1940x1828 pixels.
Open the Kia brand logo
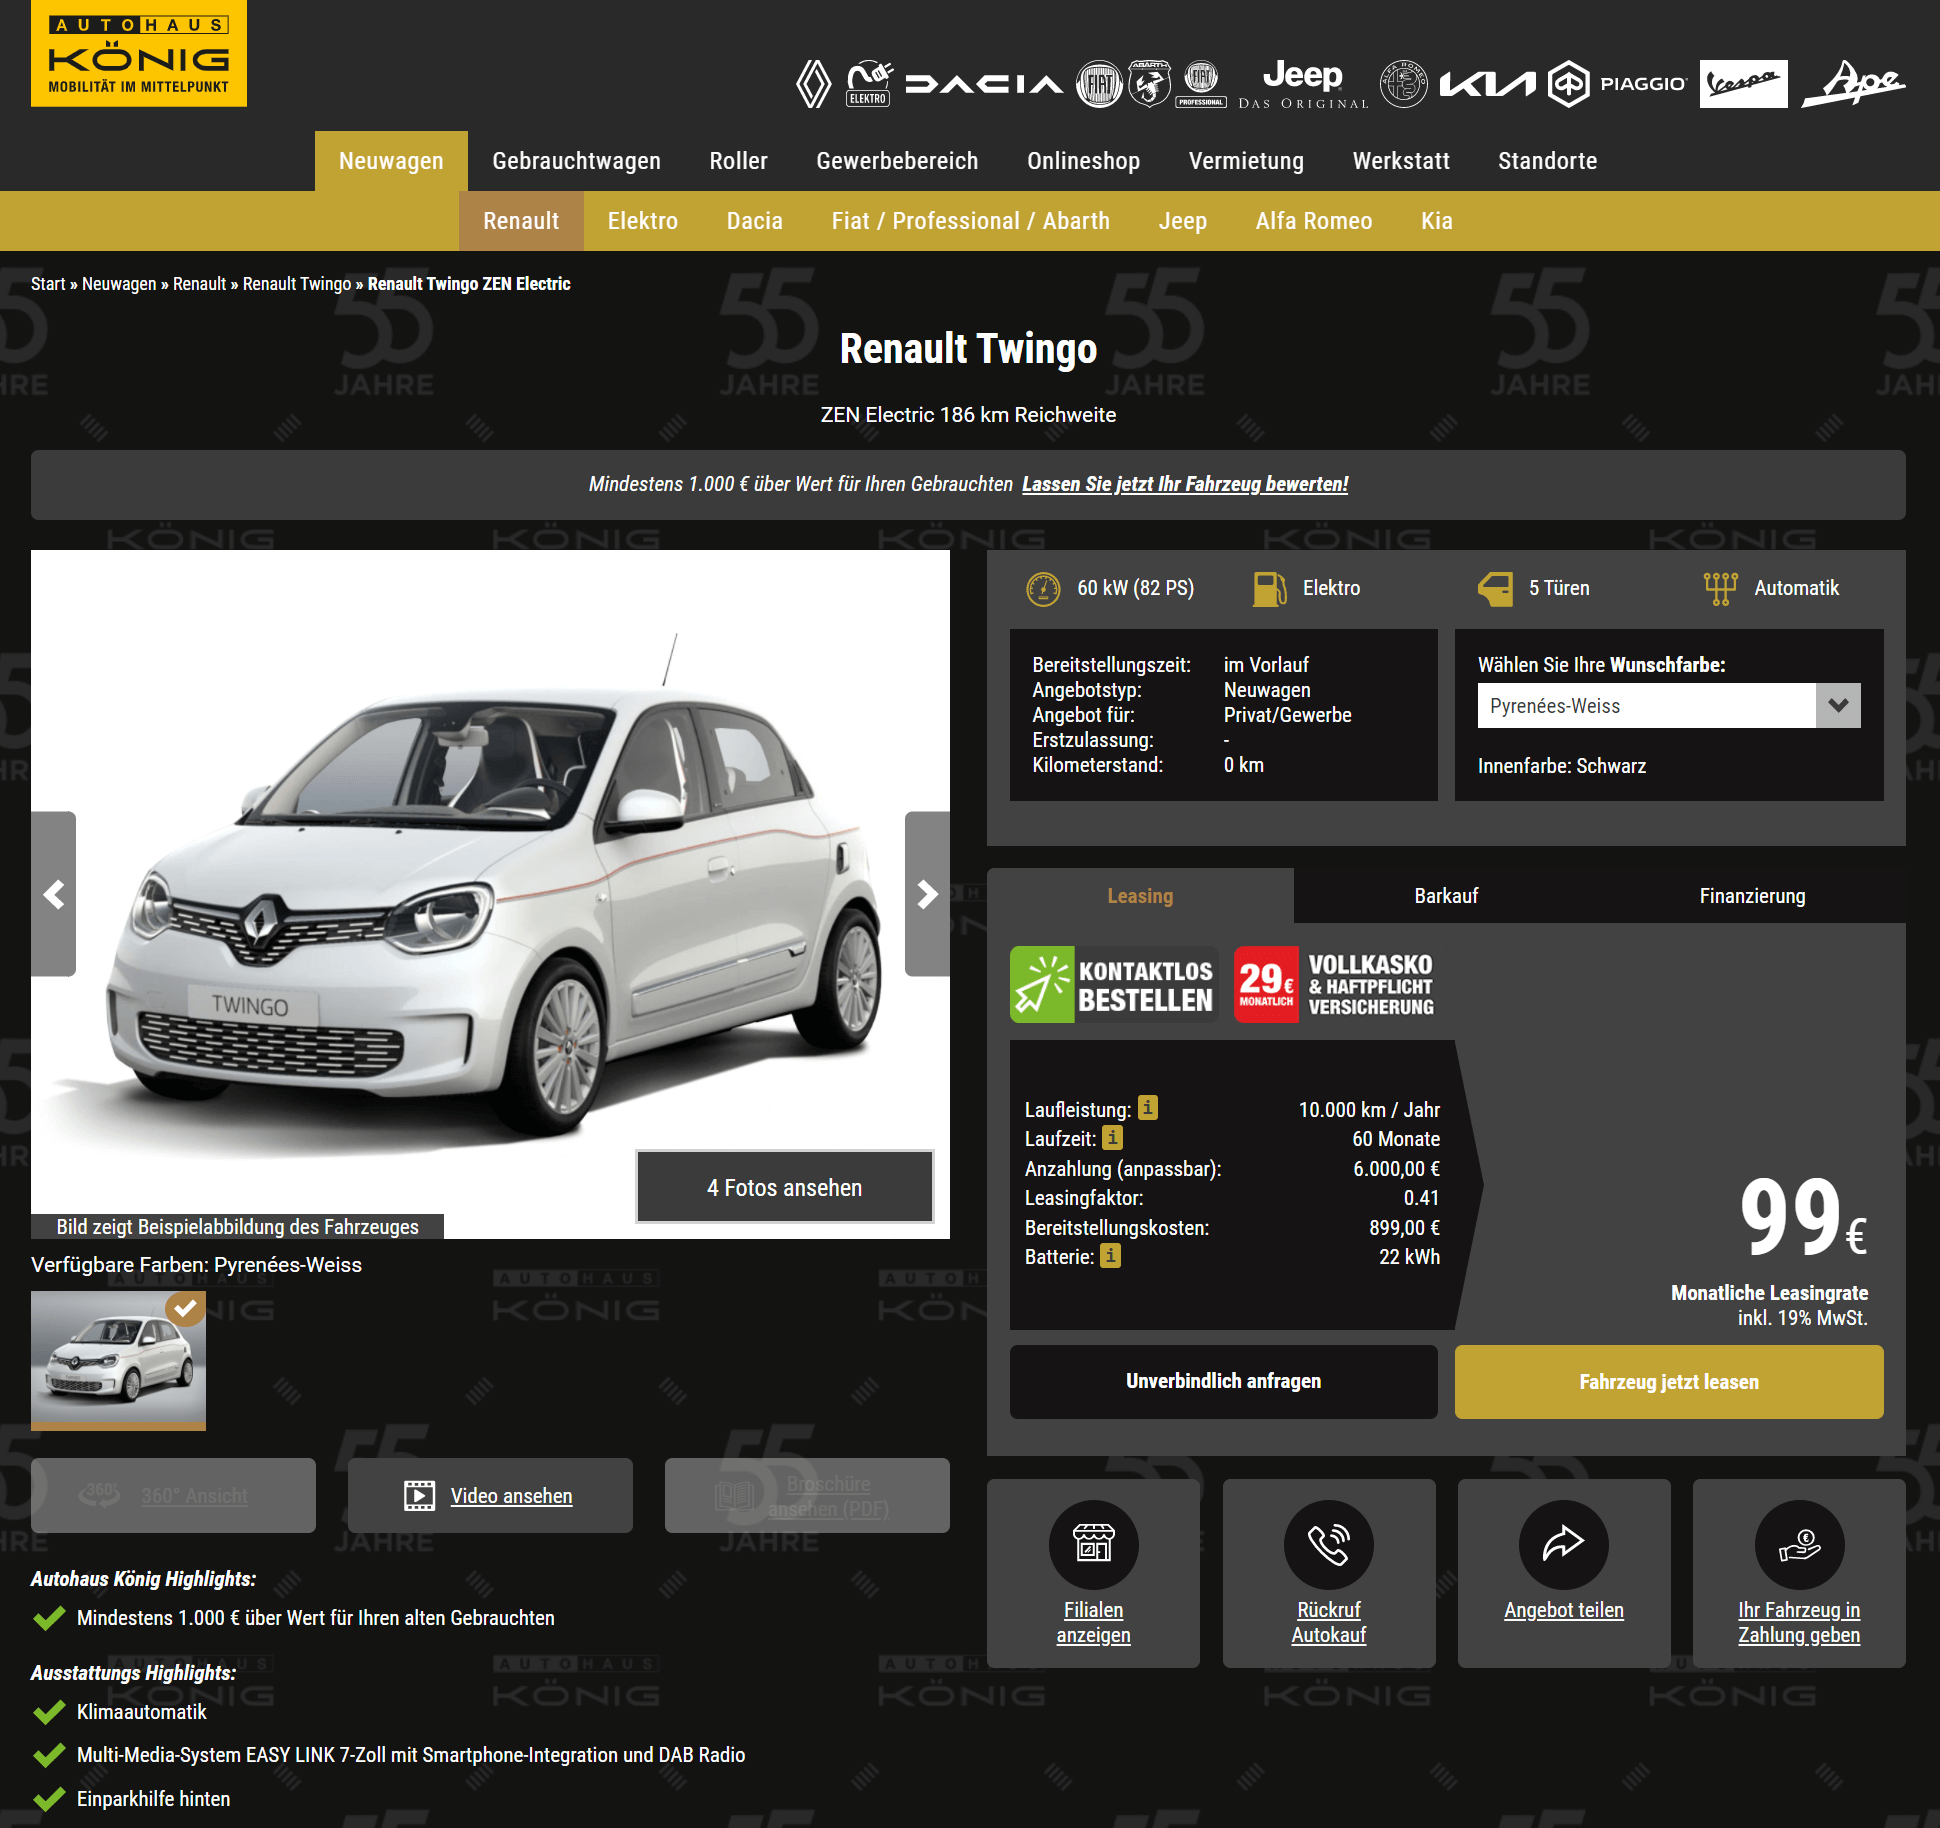point(1487,84)
